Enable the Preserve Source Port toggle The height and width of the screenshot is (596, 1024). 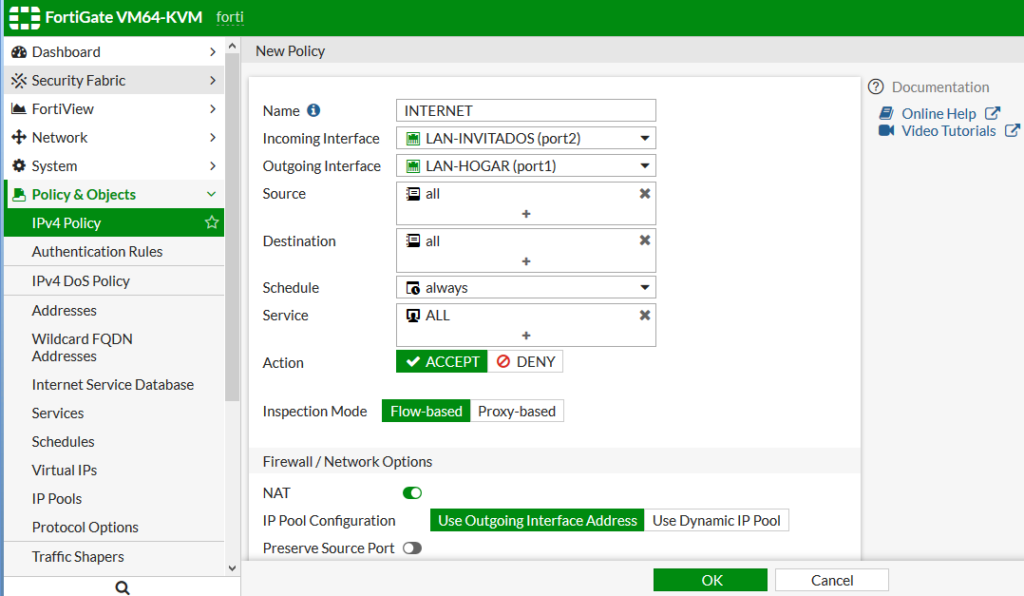click(412, 548)
